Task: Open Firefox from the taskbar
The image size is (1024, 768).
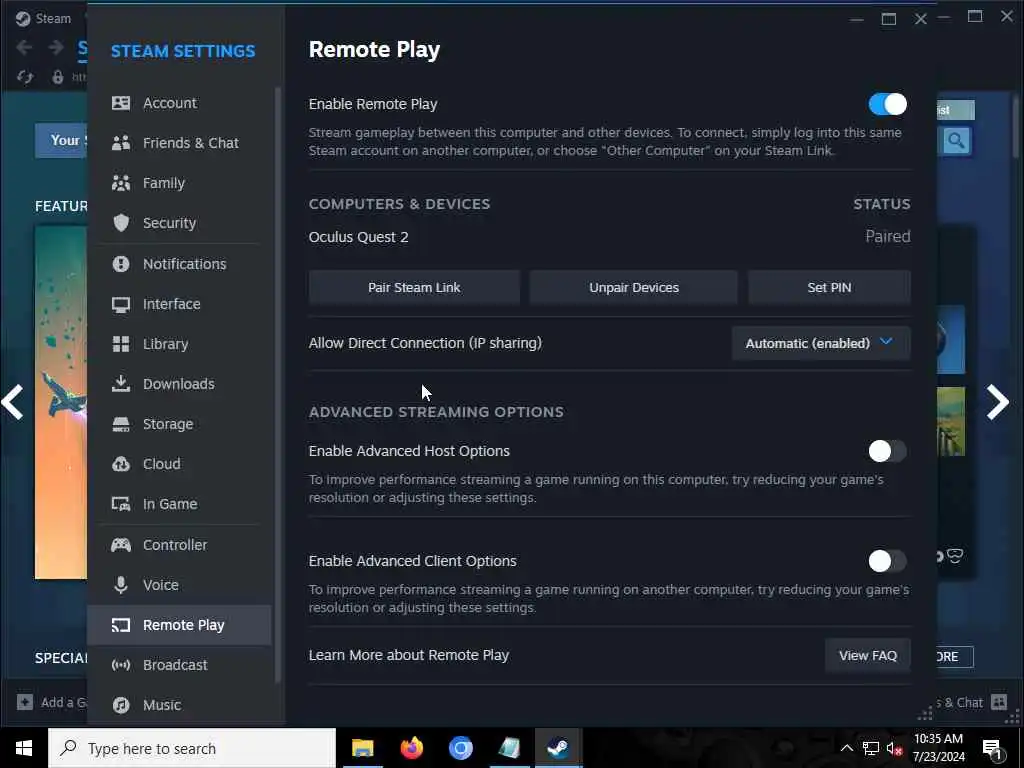Action: click(411, 748)
